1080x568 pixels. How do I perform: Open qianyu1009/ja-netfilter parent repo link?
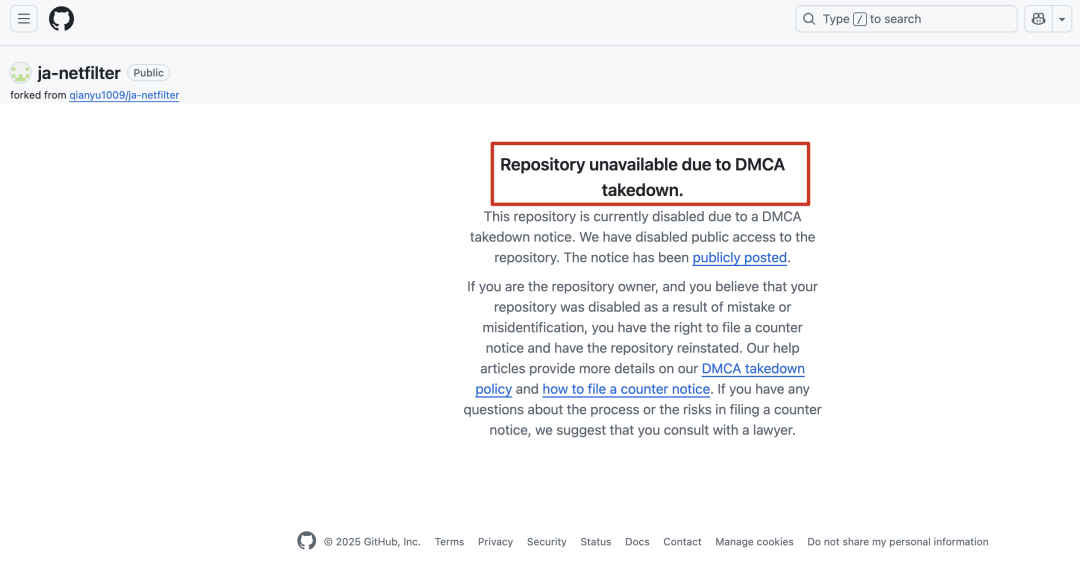pyautogui.click(x=124, y=95)
